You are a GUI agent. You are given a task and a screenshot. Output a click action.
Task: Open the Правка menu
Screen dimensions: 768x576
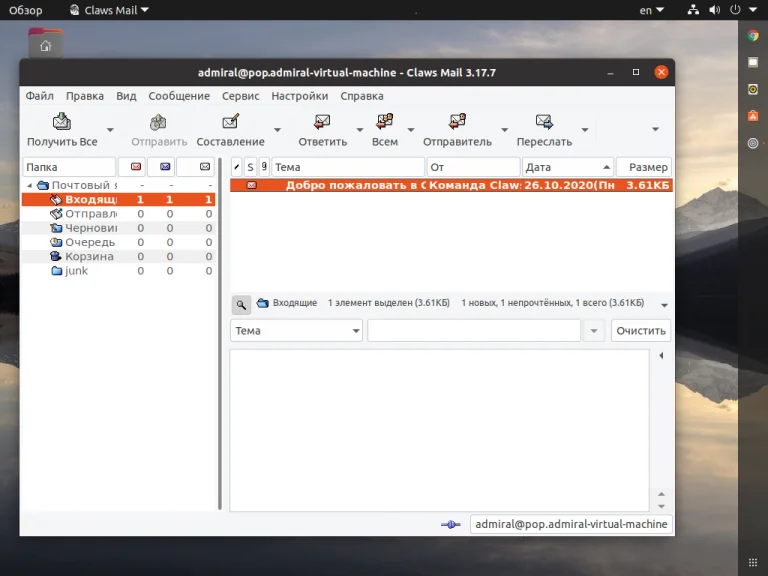click(x=85, y=96)
